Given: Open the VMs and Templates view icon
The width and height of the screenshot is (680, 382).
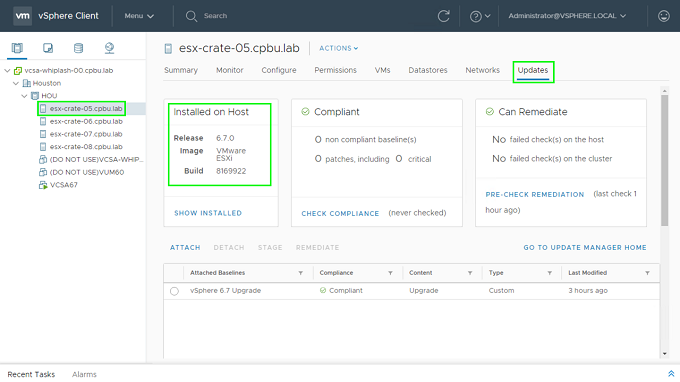Looking at the screenshot, I should (48, 48).
